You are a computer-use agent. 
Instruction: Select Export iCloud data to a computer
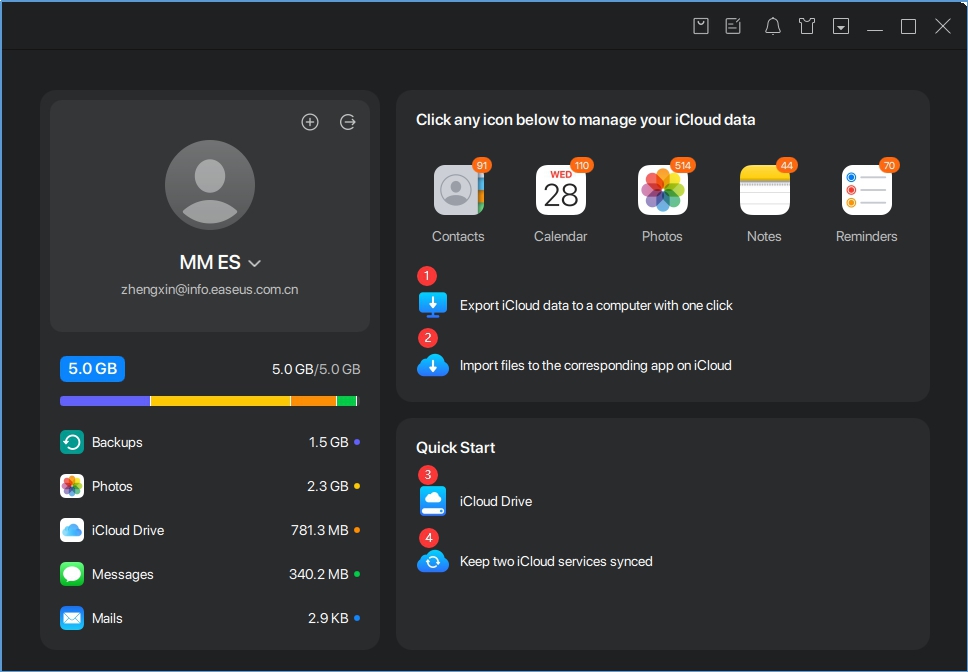coord(596,305)
